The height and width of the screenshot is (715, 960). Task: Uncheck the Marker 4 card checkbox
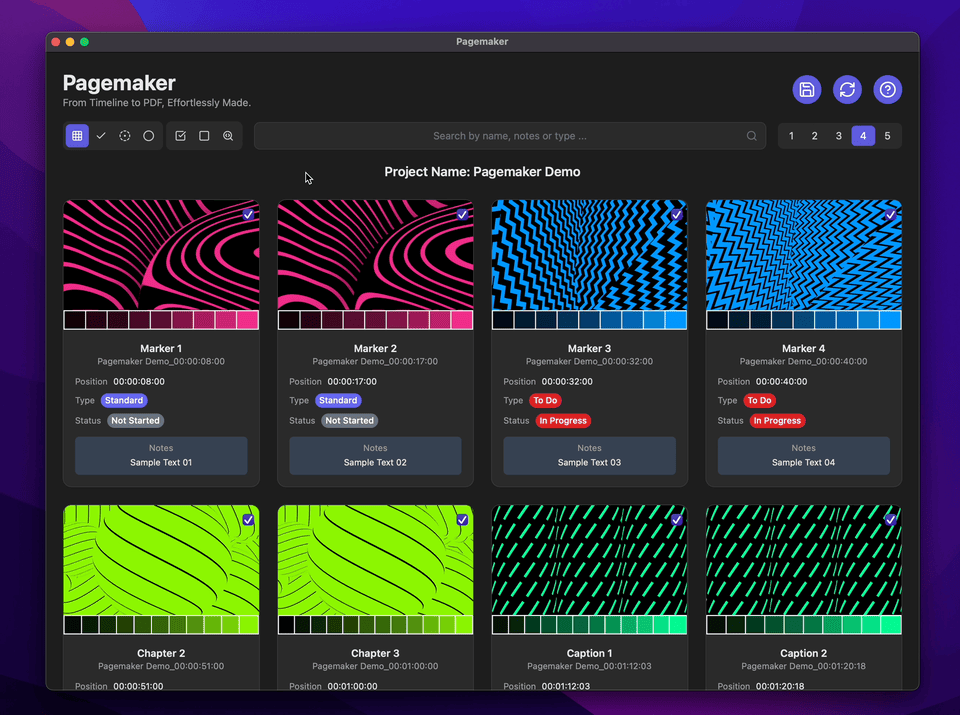890,214
